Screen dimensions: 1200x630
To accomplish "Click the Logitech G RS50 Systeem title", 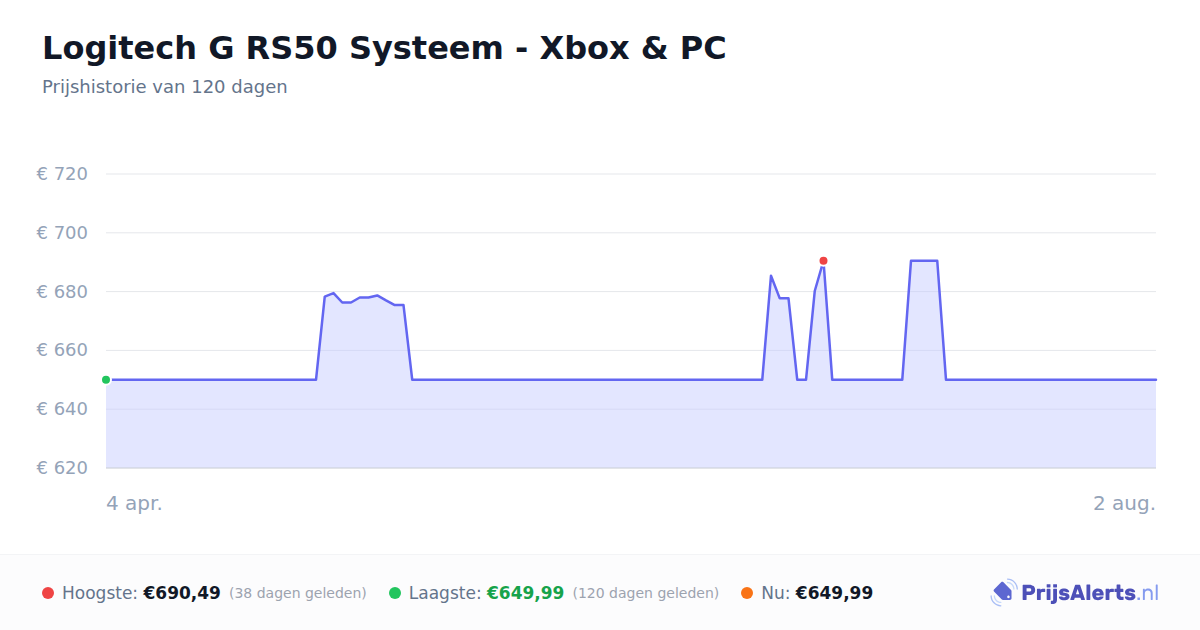I will pos(384,47).
